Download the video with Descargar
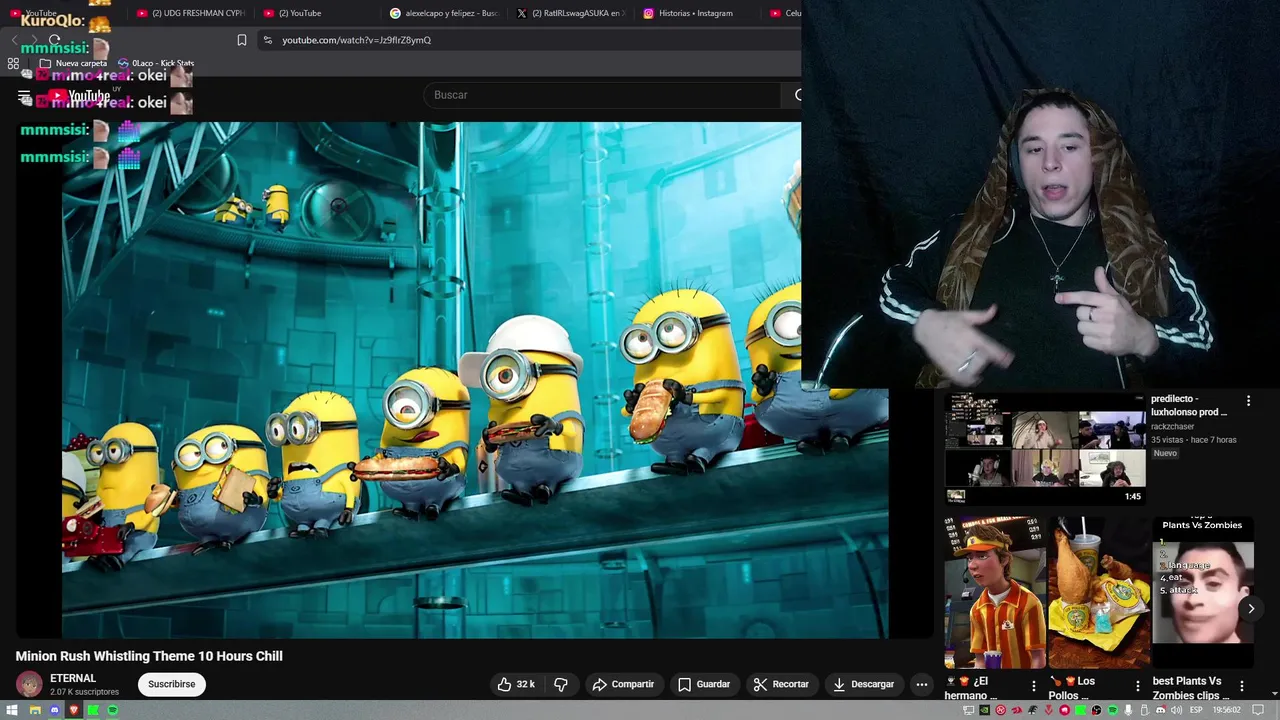Image resolution: width=1280 pixels, height=720 pixels. tap(864, 684)
